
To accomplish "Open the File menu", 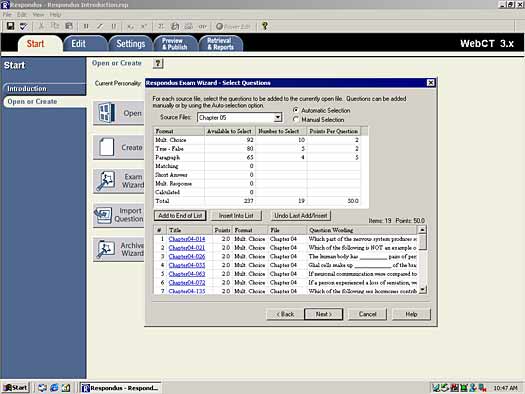I will [x=7, y=14].
